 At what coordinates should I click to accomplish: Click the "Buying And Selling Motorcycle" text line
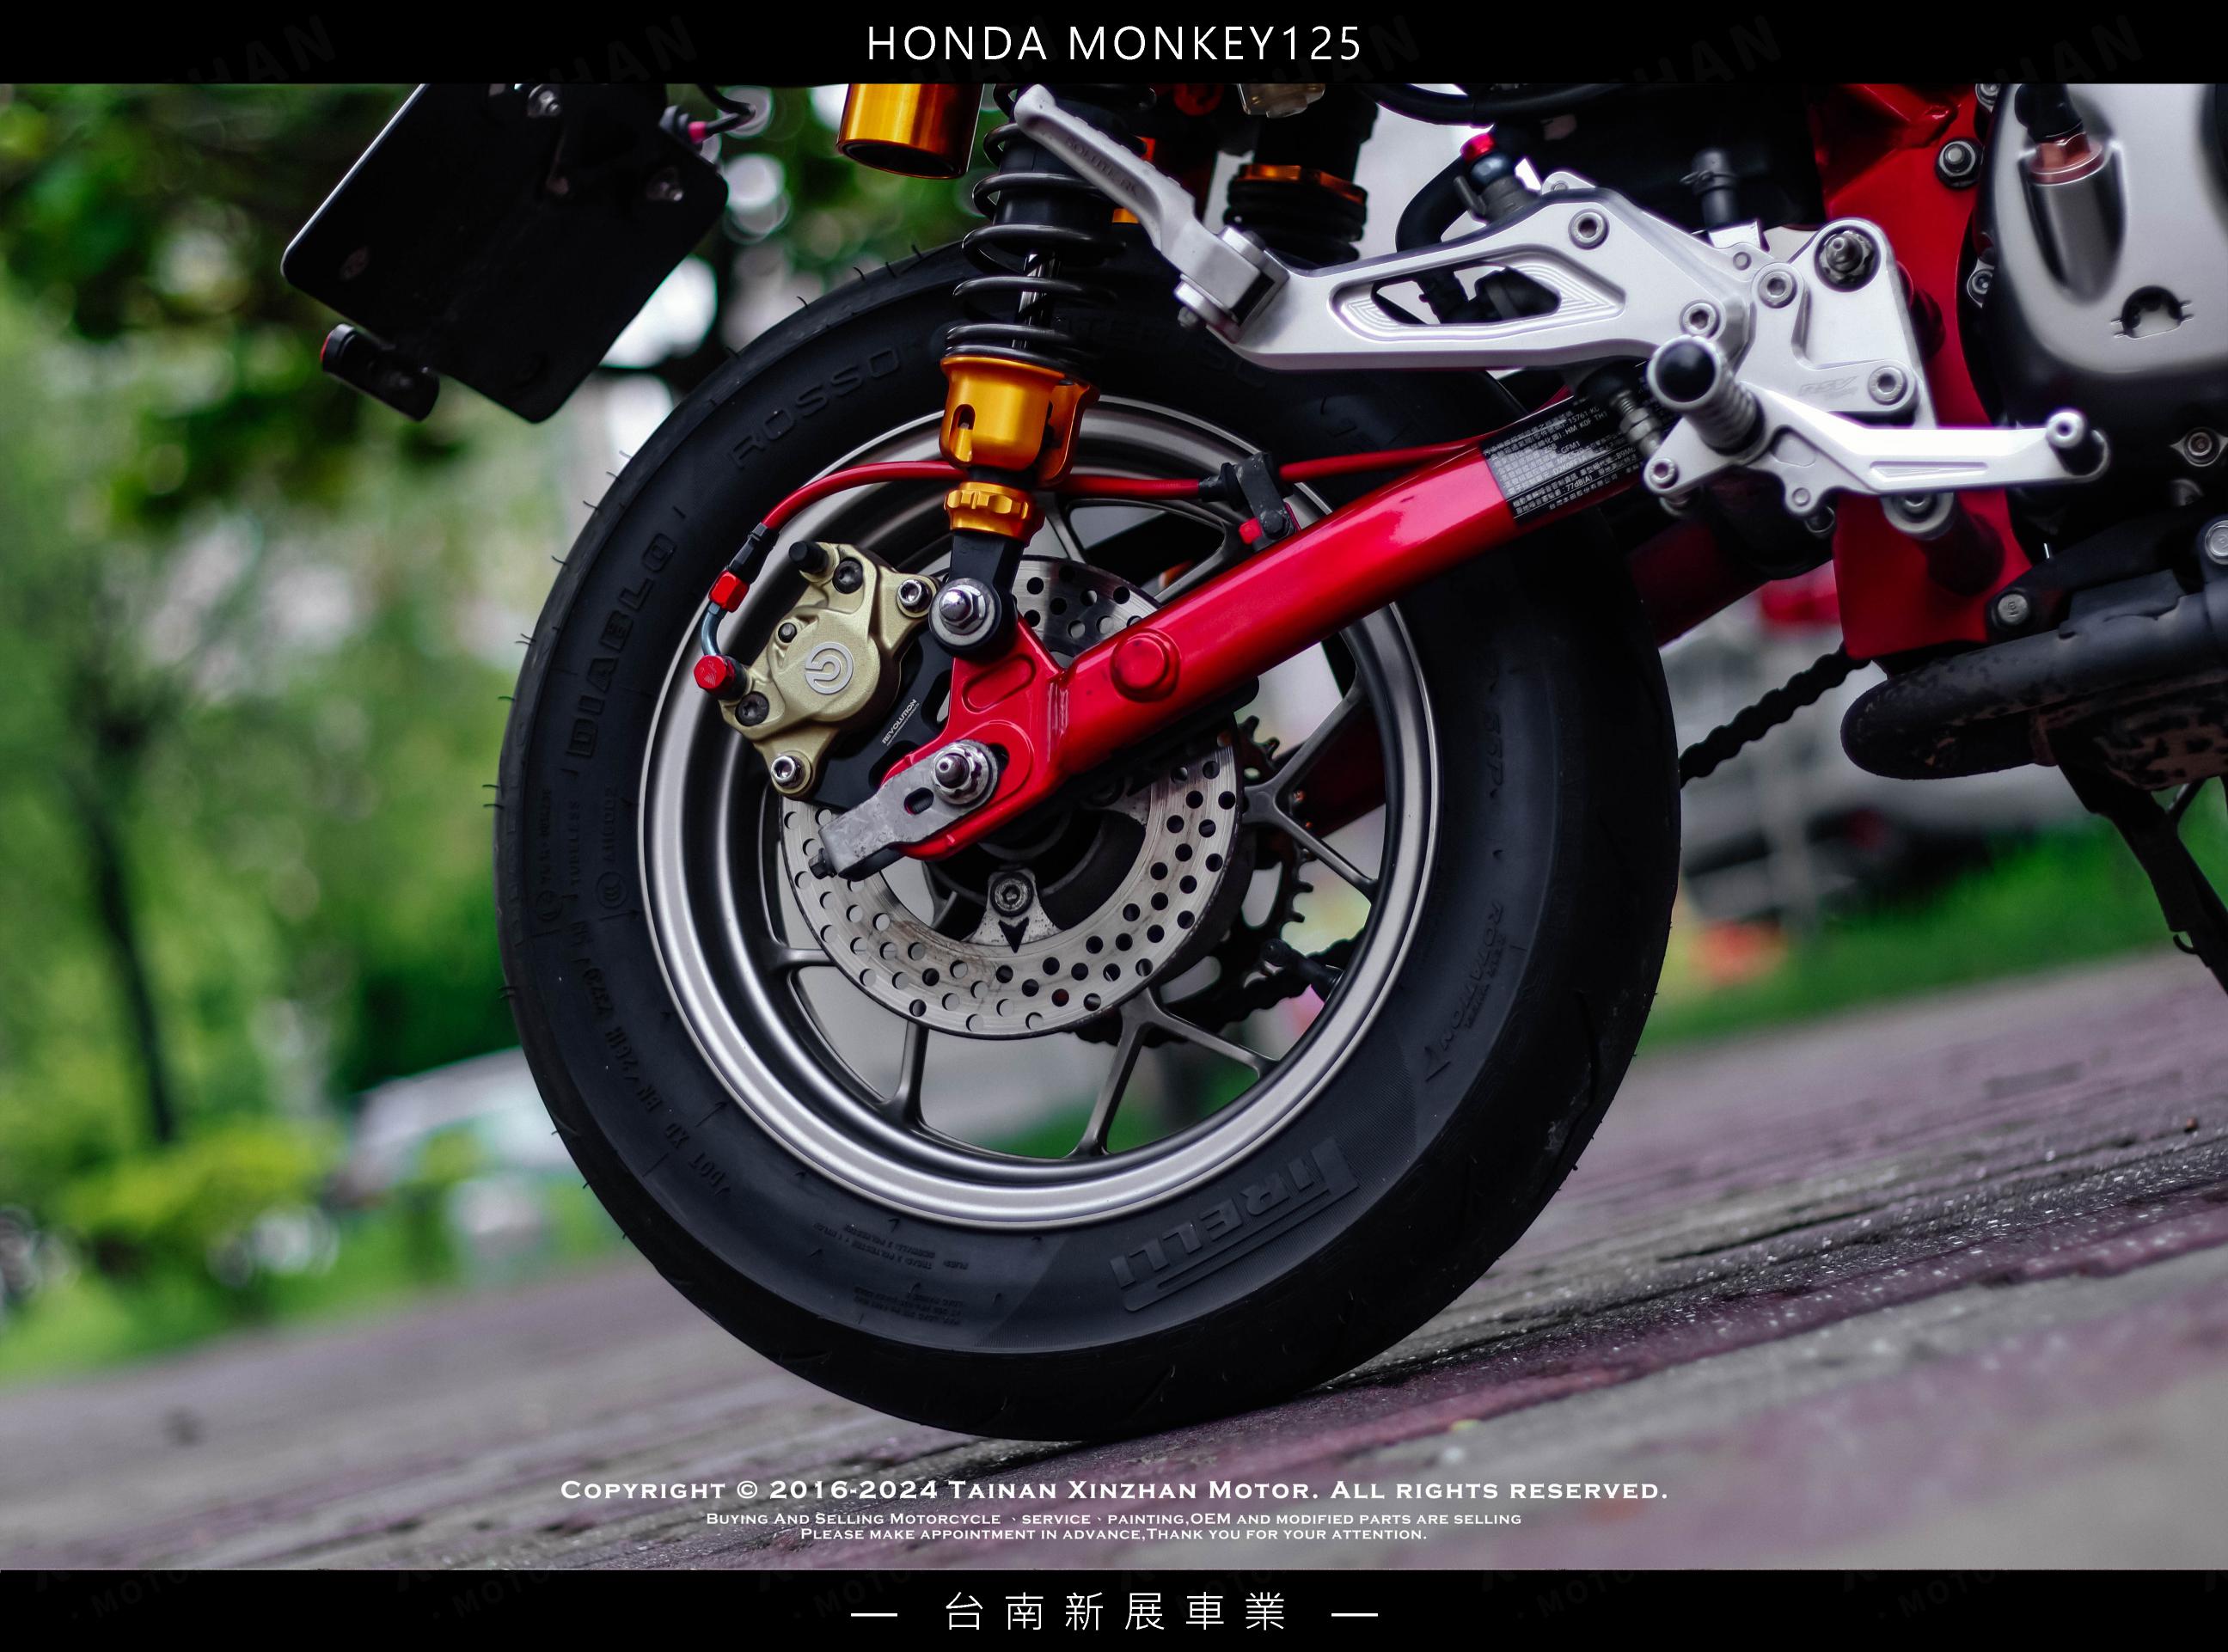1113,1518
